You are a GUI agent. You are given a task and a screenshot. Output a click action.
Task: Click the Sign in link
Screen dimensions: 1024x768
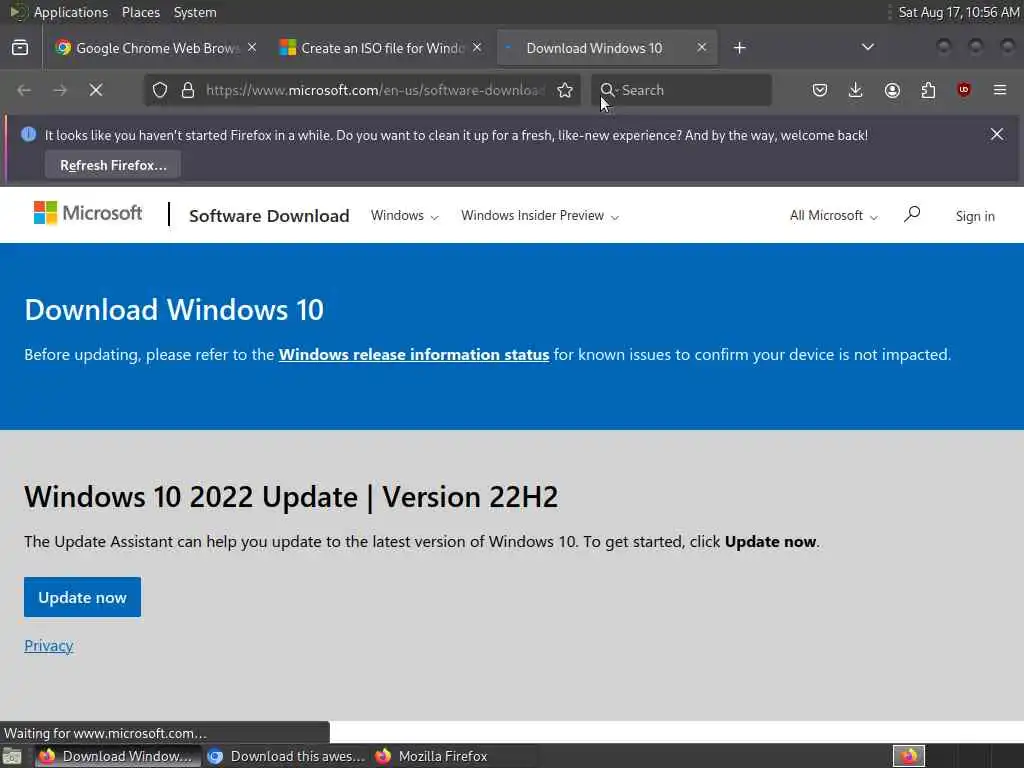pos(975,216)
